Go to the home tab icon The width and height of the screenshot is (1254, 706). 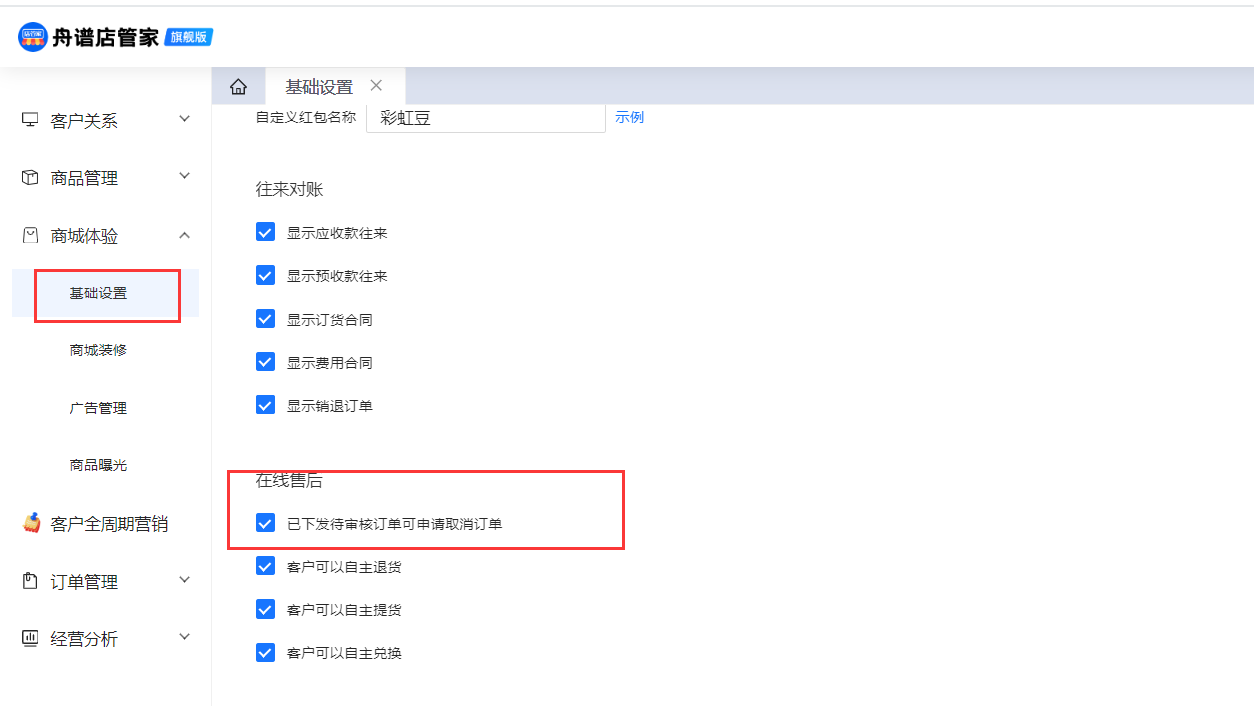pos(238,87)
